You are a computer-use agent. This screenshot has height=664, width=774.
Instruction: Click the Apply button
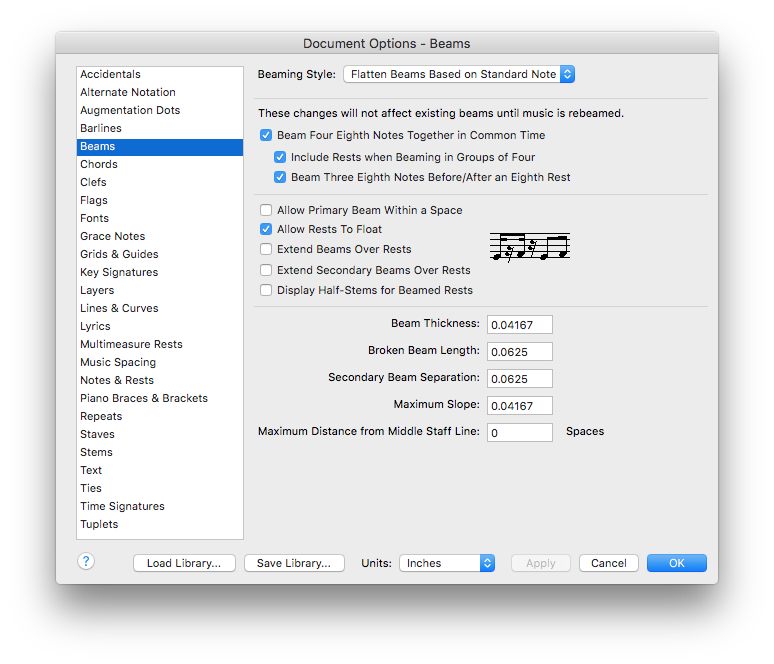coord(541,563)
